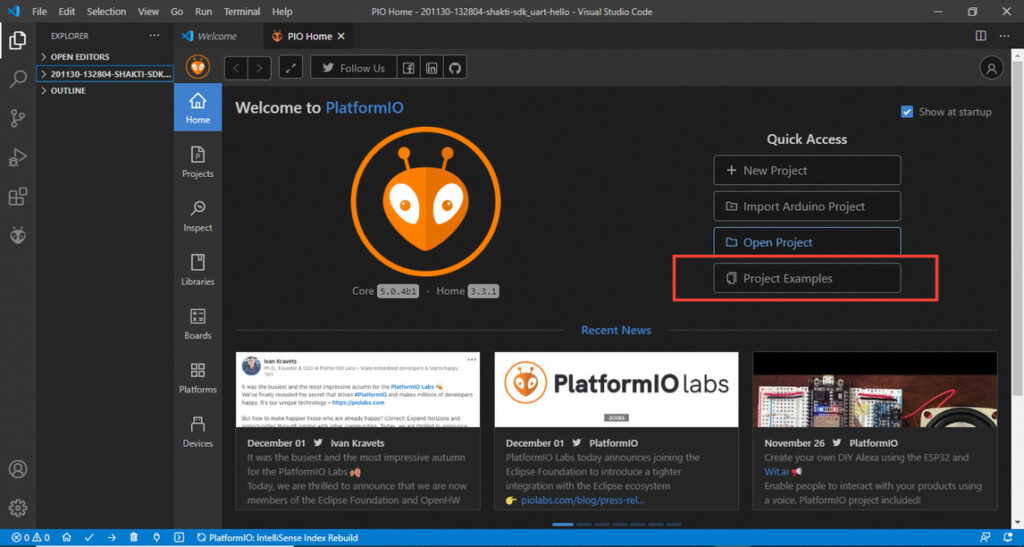Image resolution: width=1024 pixels, height=547 pixels.
Task: Open the Help menu
Action: tap(282, 12)
